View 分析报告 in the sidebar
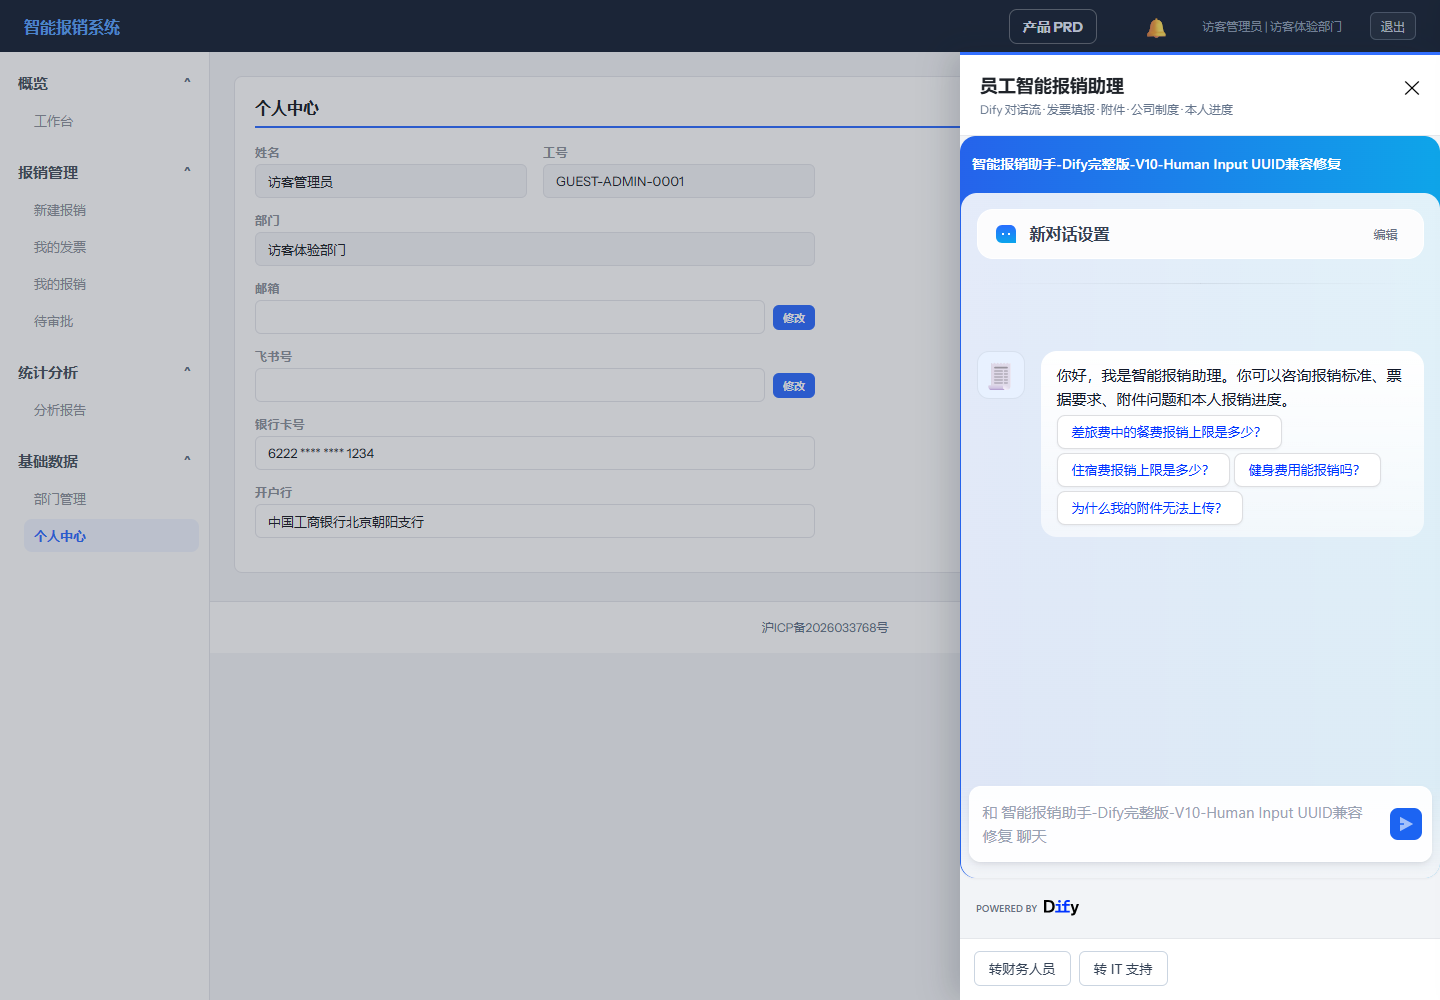 pos(111,410)
